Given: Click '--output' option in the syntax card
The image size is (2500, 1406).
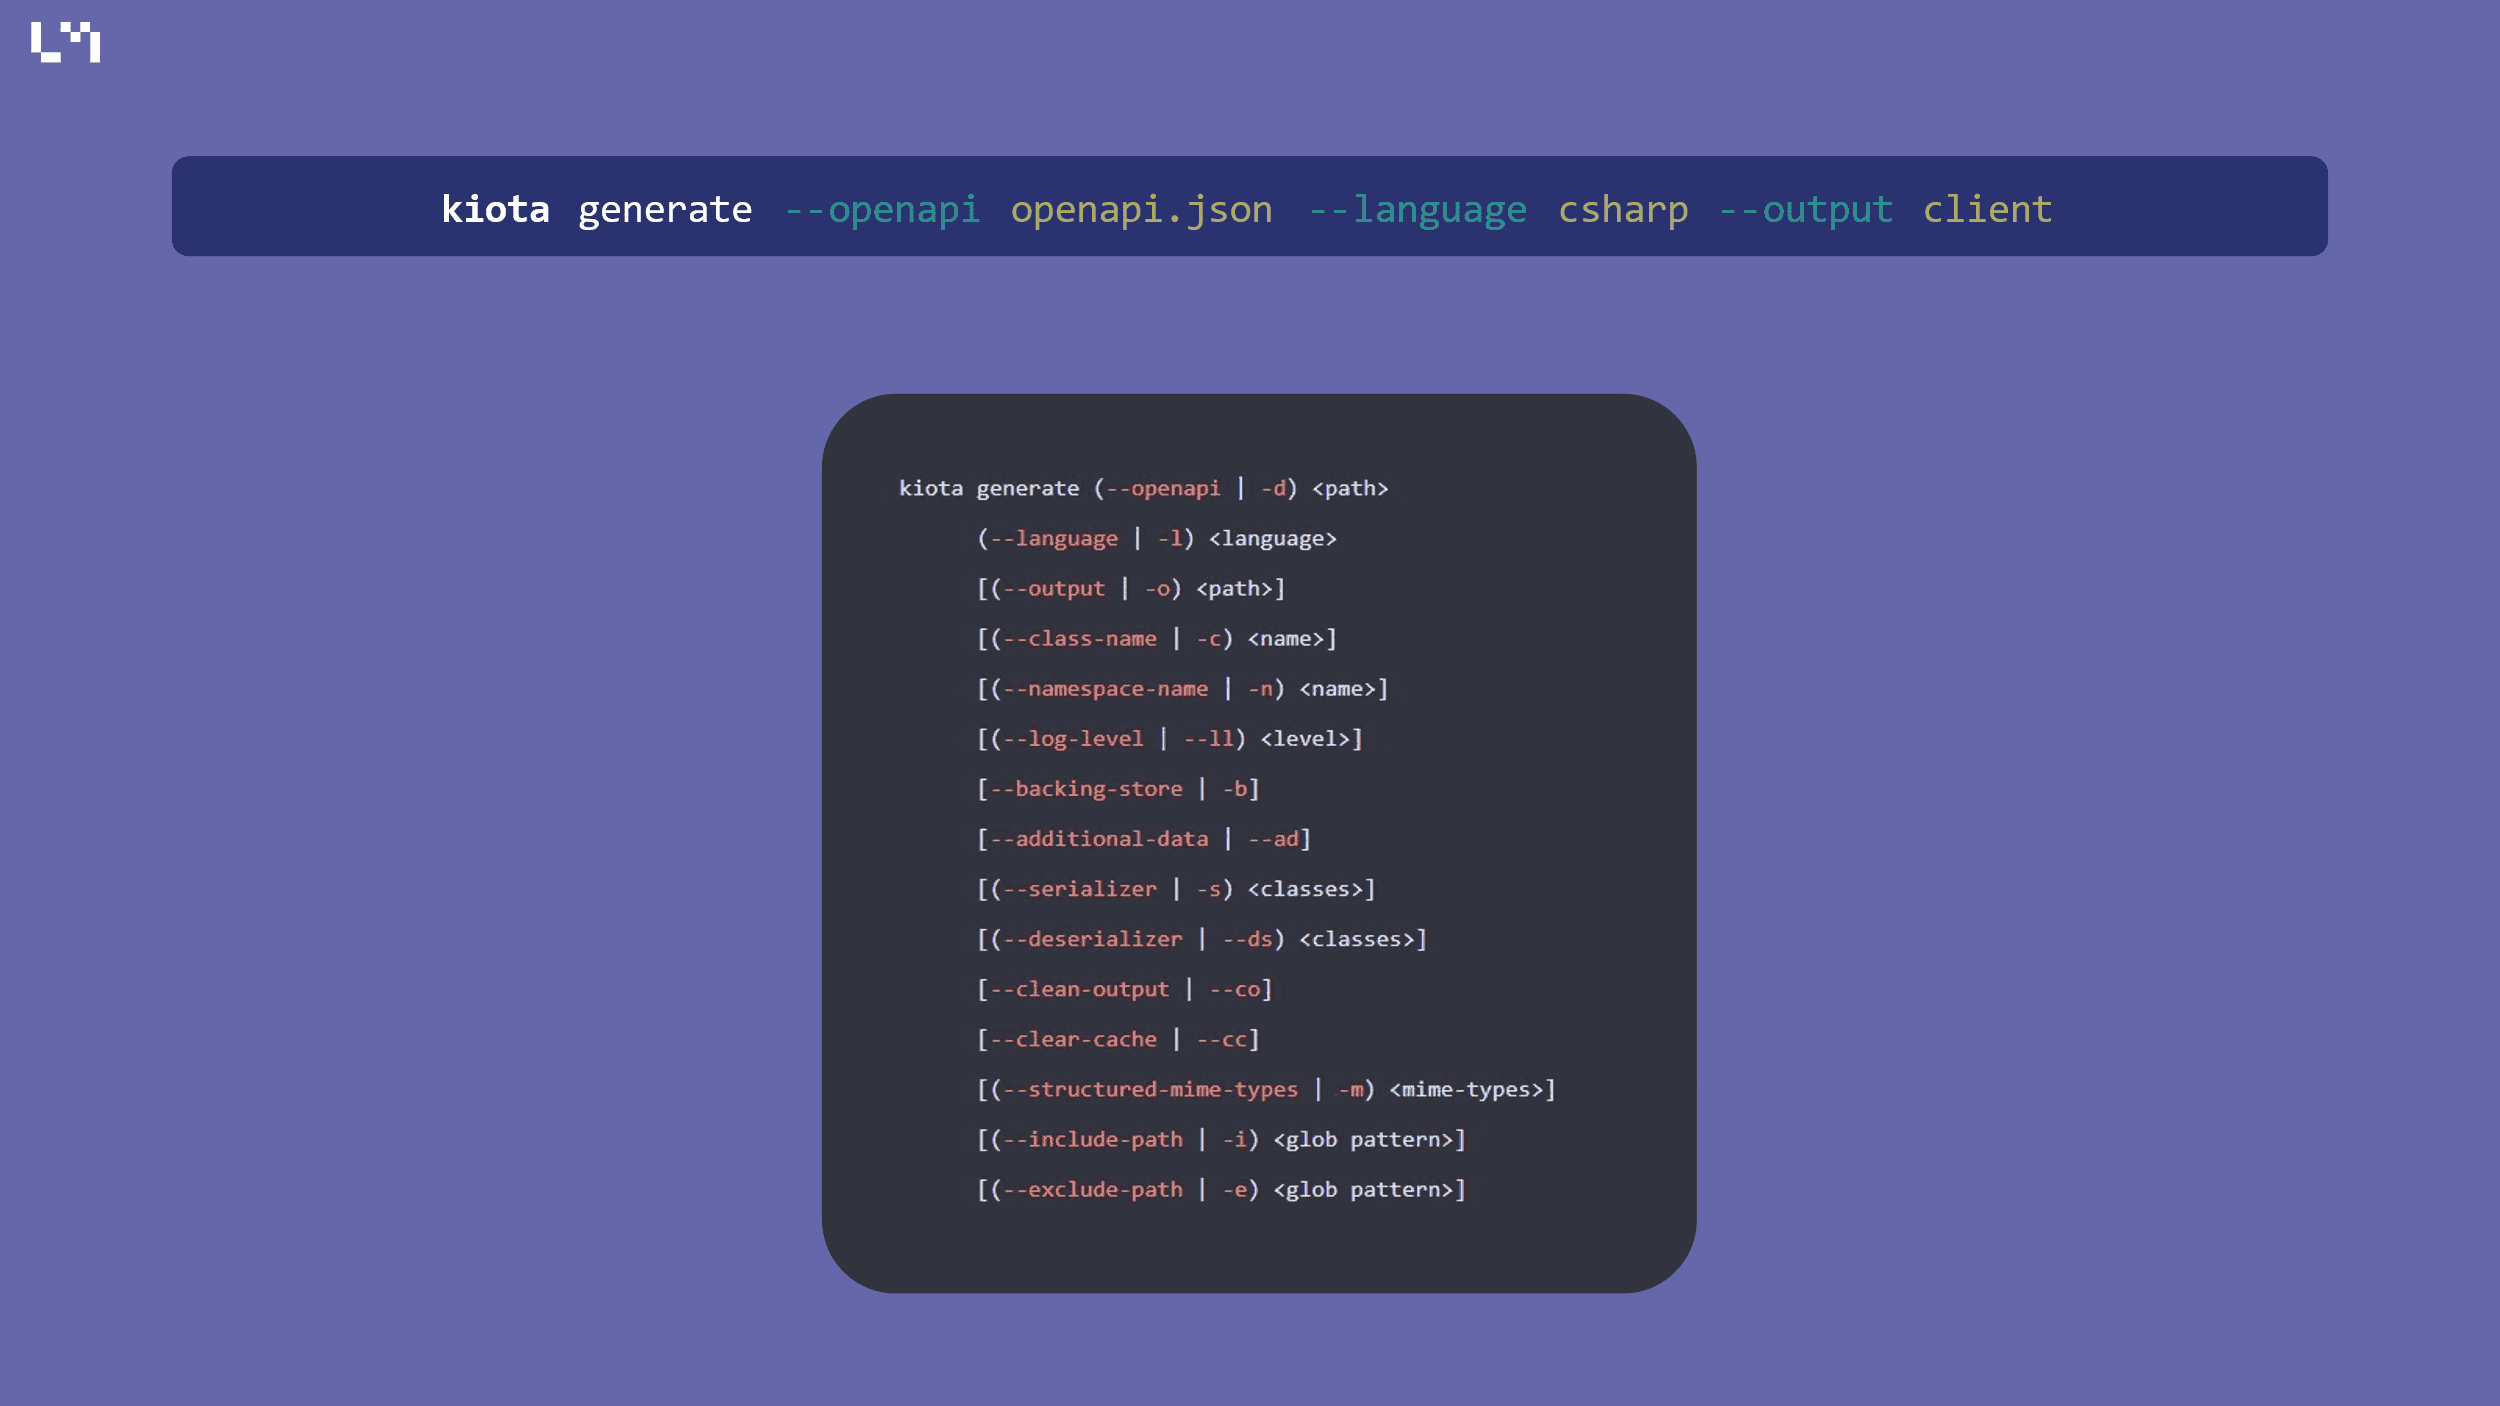Looking at the screenshot, I should tap(1054, 588).
